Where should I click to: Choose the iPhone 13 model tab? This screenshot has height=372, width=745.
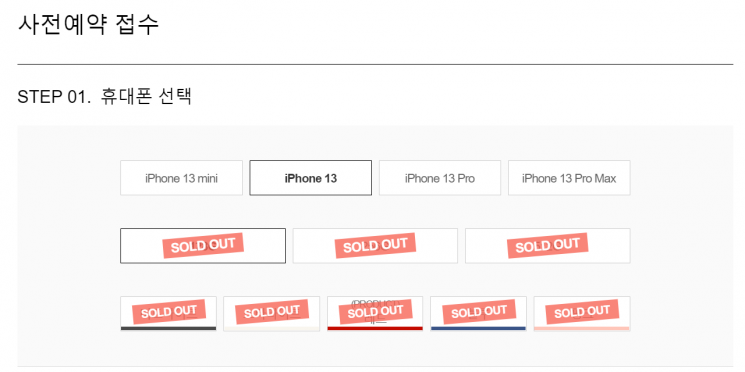pyautogui.click(x=311, y=178)
